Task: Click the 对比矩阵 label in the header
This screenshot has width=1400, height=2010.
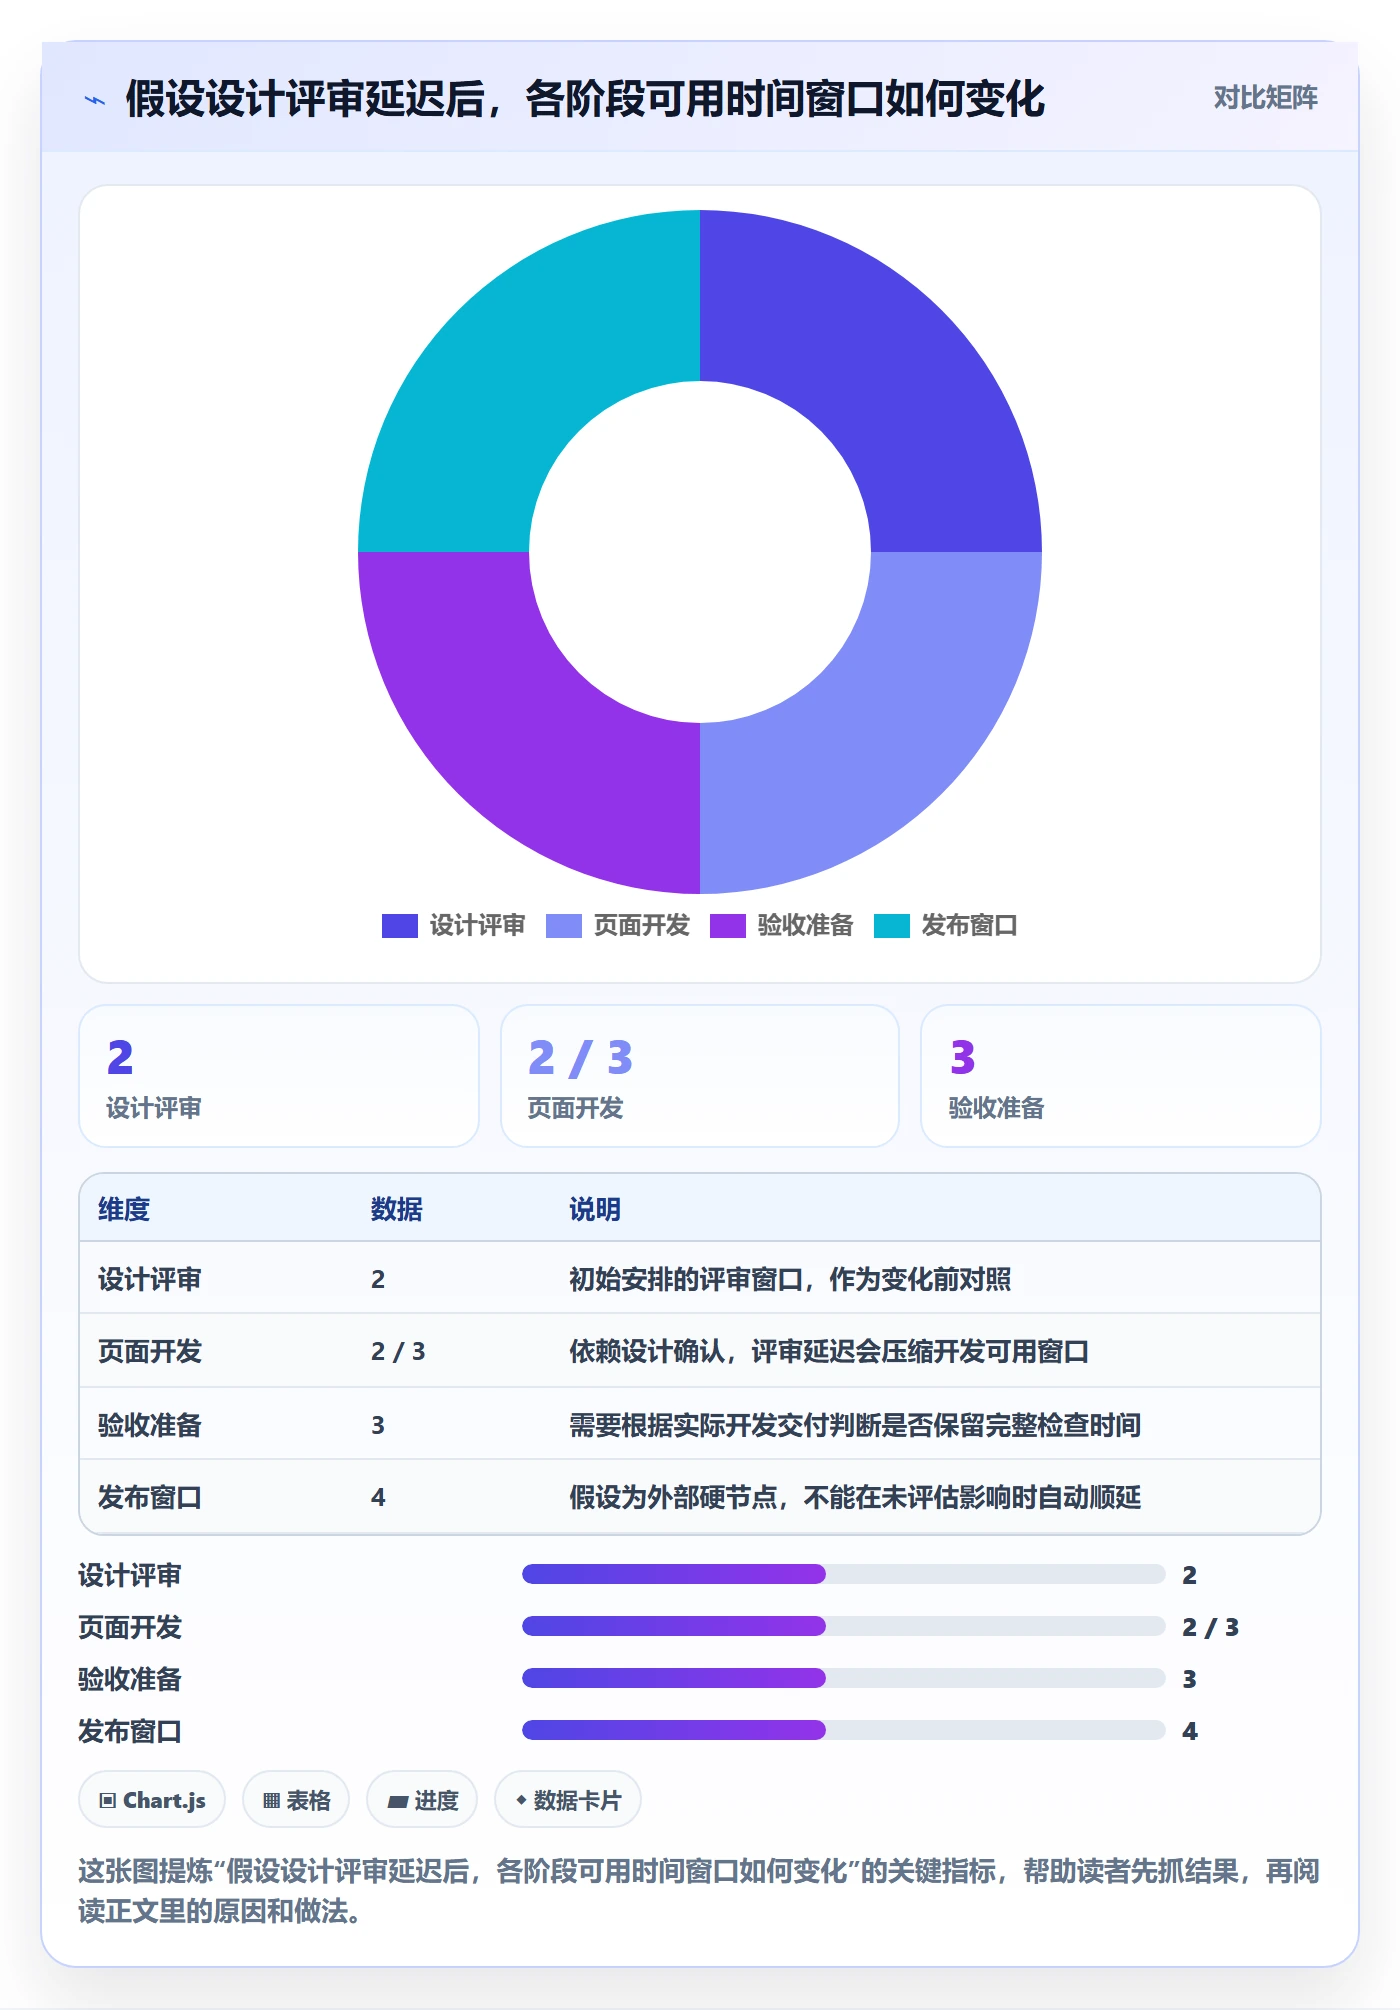Action: (x=1265, y=98)
